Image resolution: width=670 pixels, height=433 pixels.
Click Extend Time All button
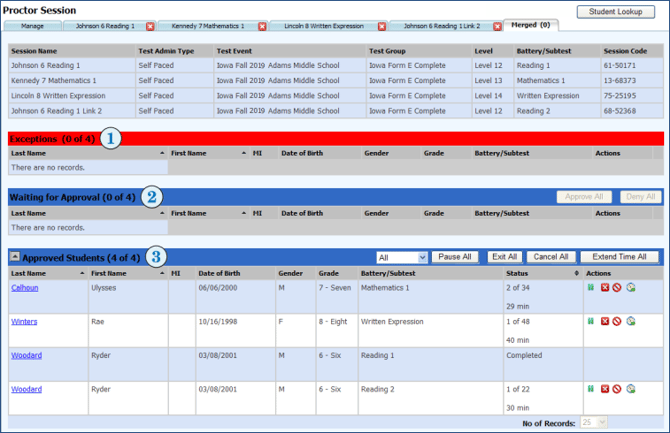[x=619, y=257]
